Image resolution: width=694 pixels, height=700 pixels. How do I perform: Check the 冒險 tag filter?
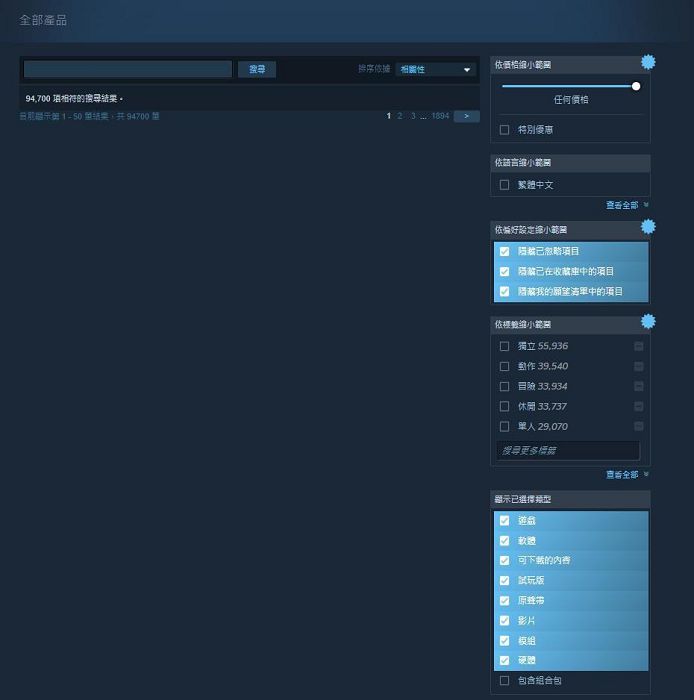tap(504, 386)
